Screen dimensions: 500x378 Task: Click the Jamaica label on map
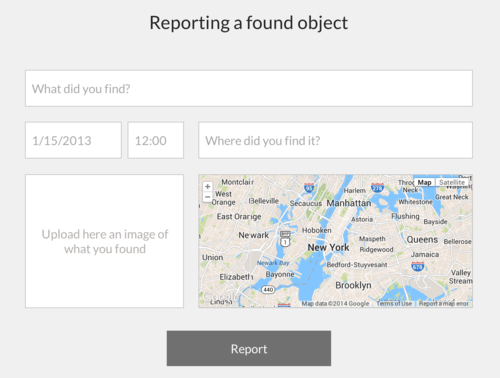(425, 254)
